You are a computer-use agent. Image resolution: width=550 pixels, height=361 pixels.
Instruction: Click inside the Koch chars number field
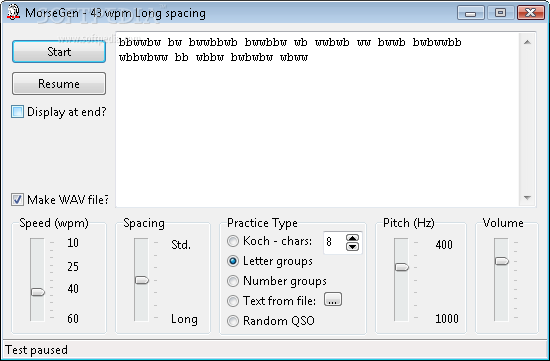334,242
